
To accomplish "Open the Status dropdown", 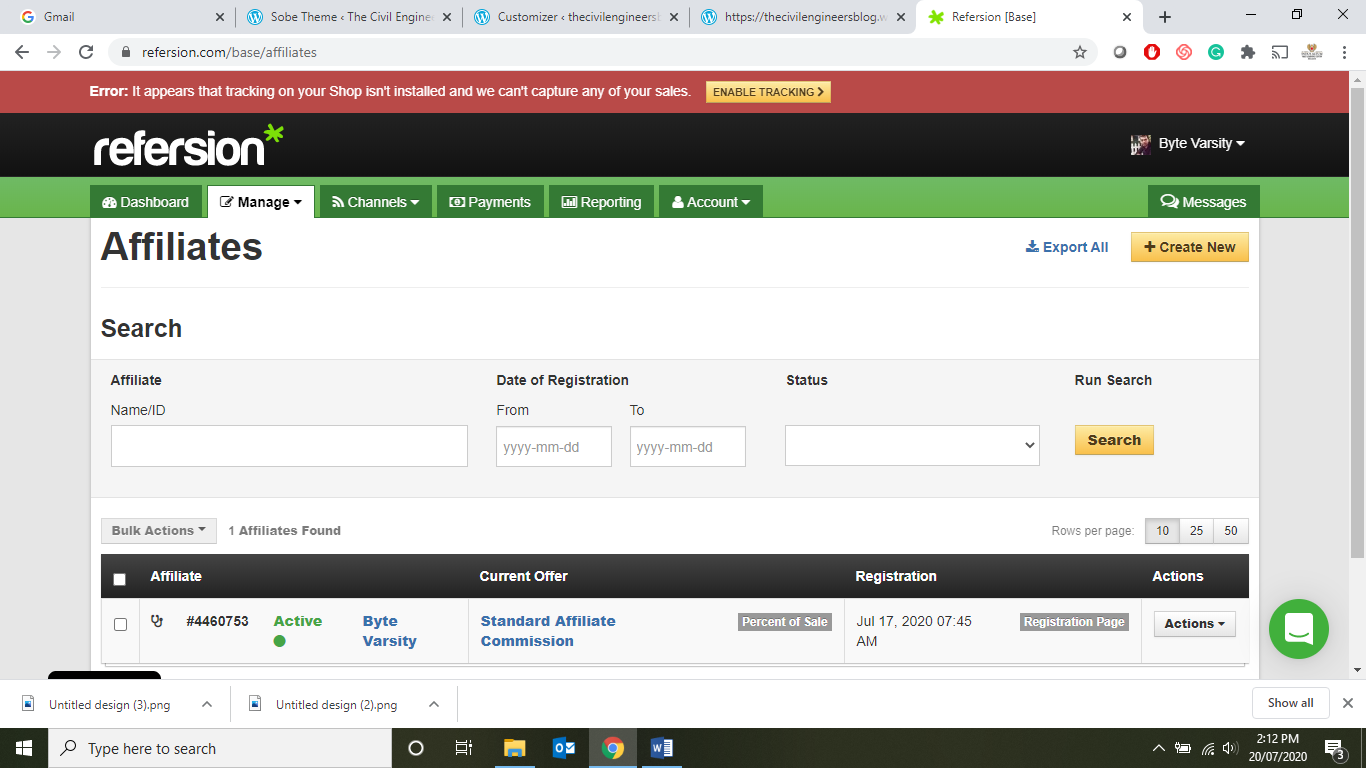I will coord(912,446).
